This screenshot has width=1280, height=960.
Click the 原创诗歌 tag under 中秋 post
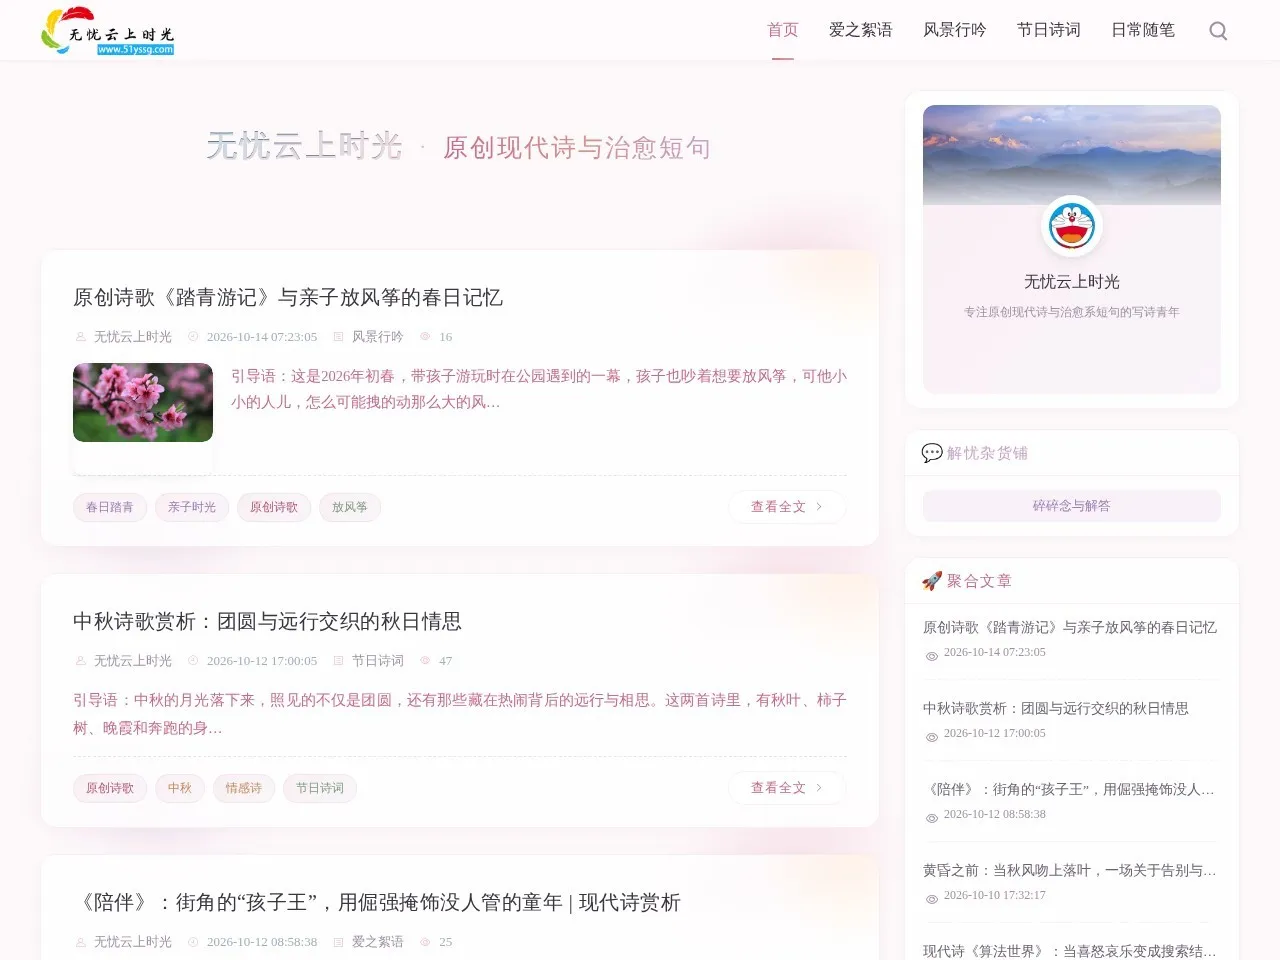click(110, 788)
